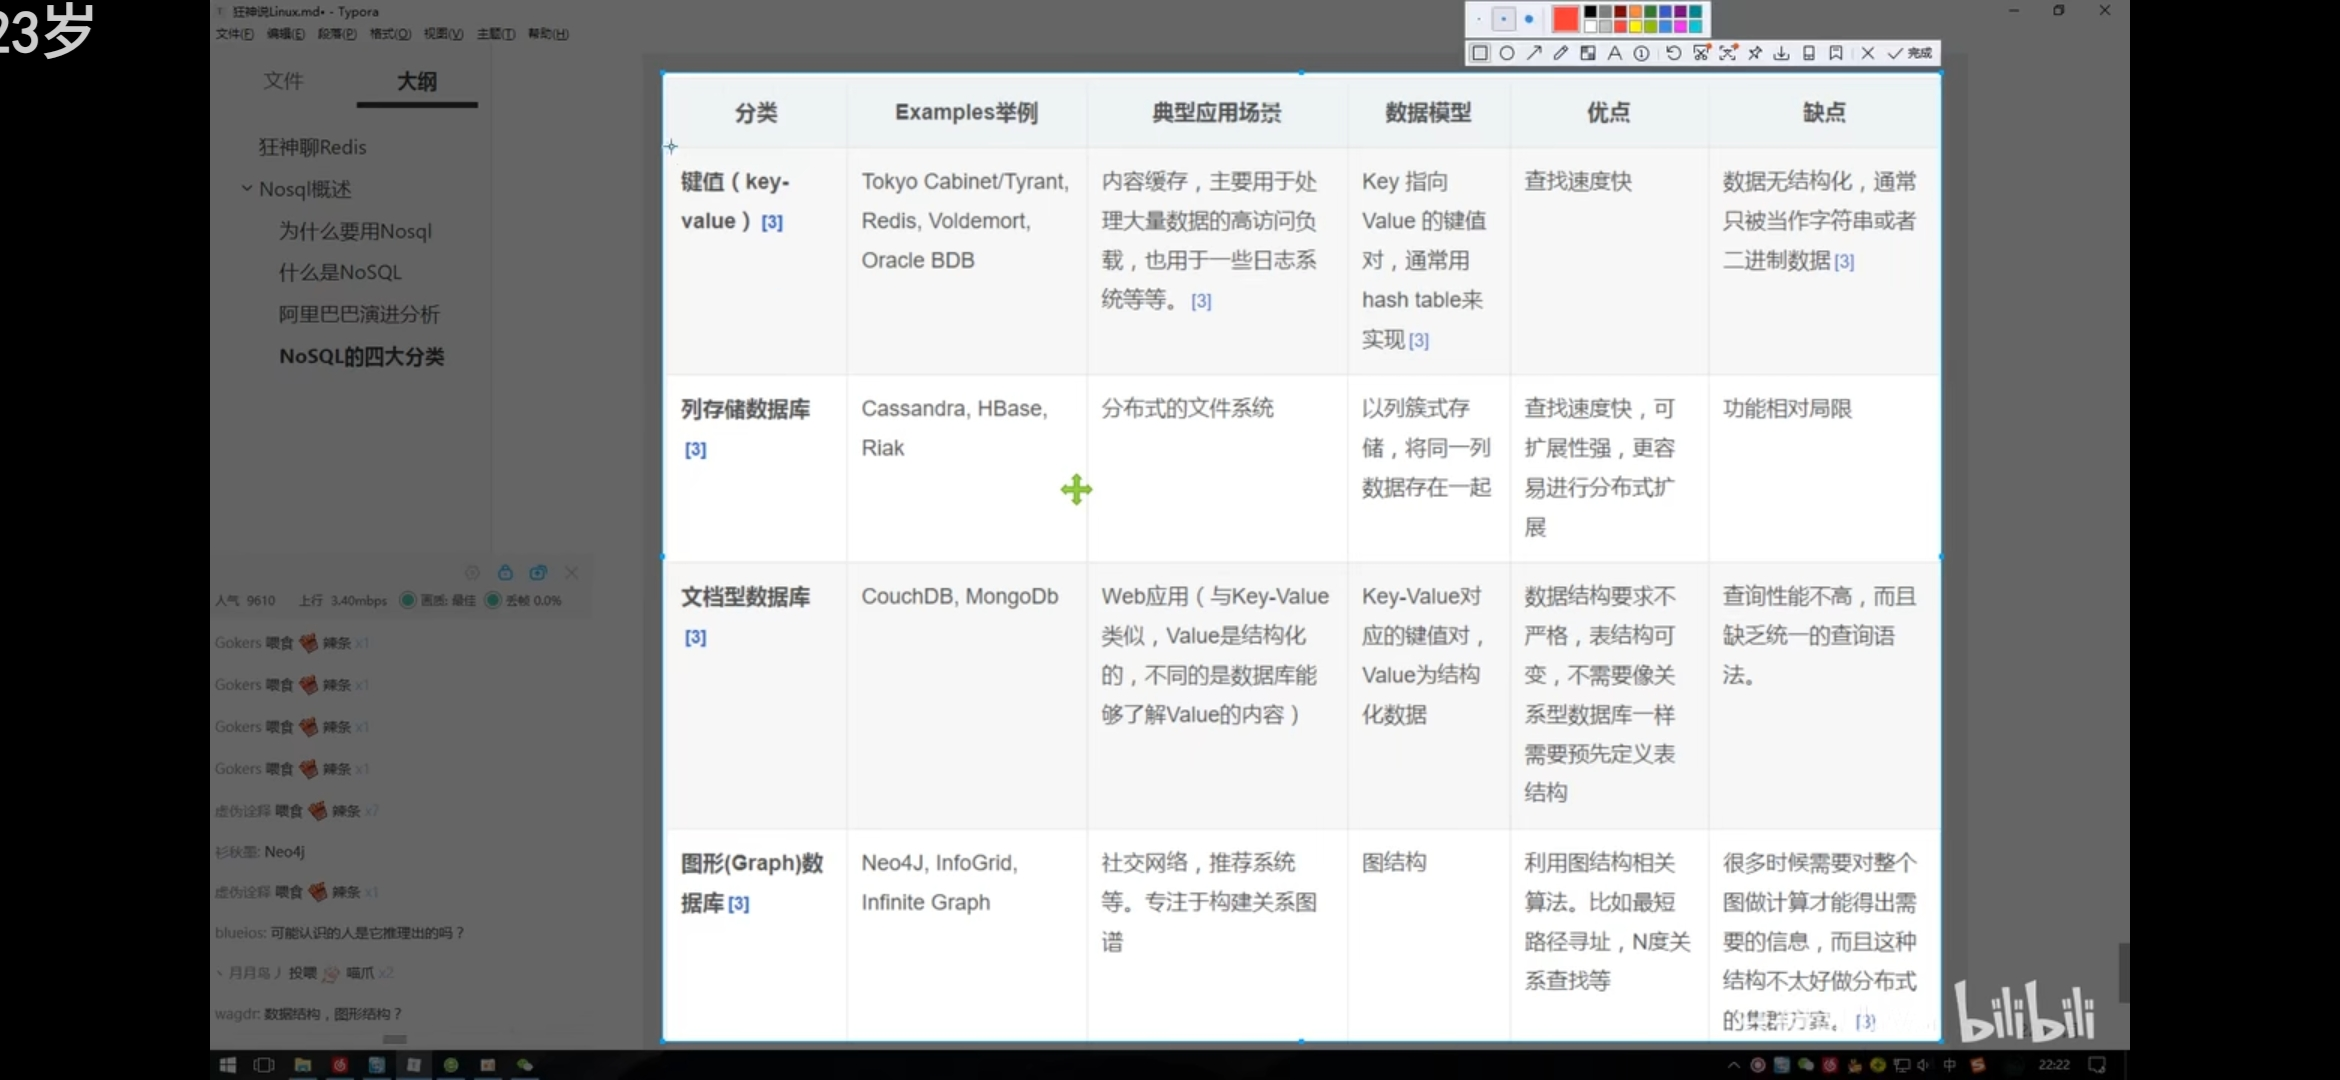
Task: Open the 编辑(E) menu
Action: coord(286,34)
